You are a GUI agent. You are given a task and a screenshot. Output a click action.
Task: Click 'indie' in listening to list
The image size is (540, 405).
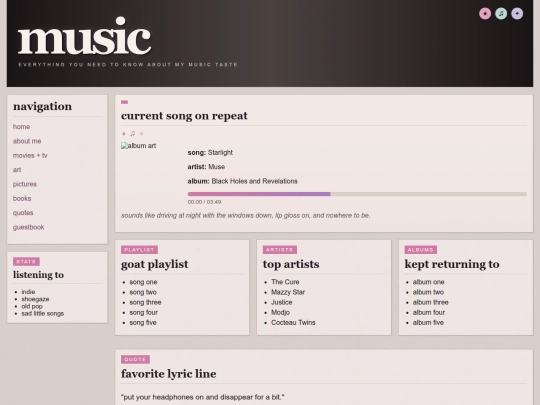tap(28, 292)
